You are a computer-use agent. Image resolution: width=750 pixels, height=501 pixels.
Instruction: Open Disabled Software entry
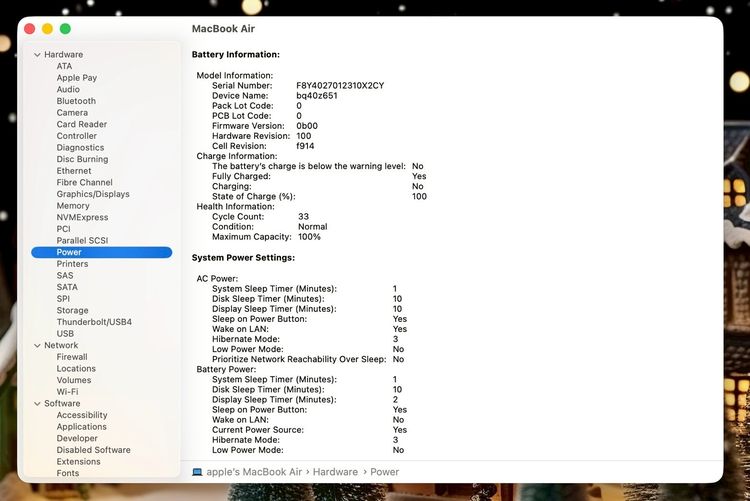[x=93, y=450]
